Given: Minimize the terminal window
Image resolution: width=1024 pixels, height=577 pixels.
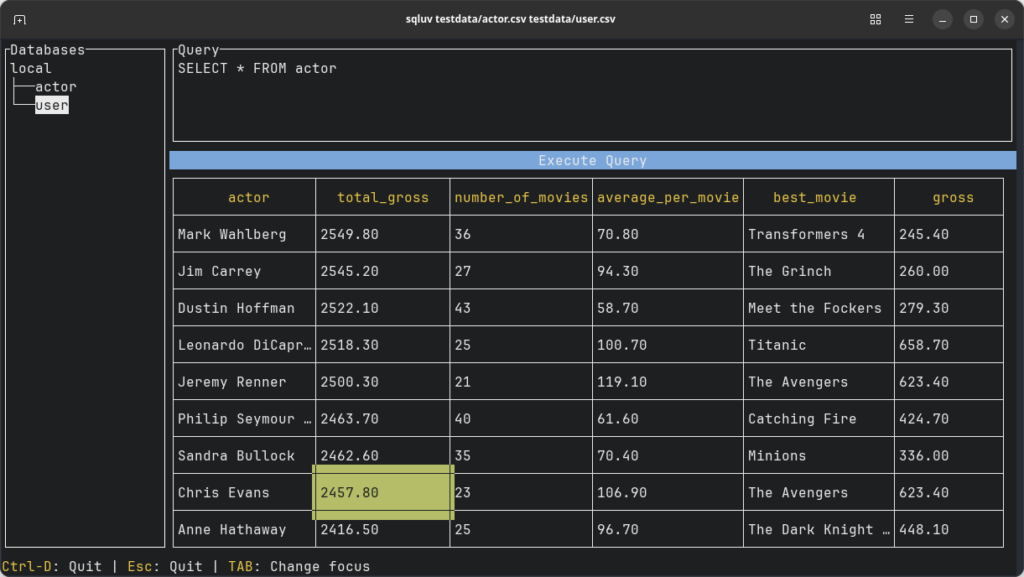Looking at the screenshot, I should pyautogui.click(x=942, y=20).
